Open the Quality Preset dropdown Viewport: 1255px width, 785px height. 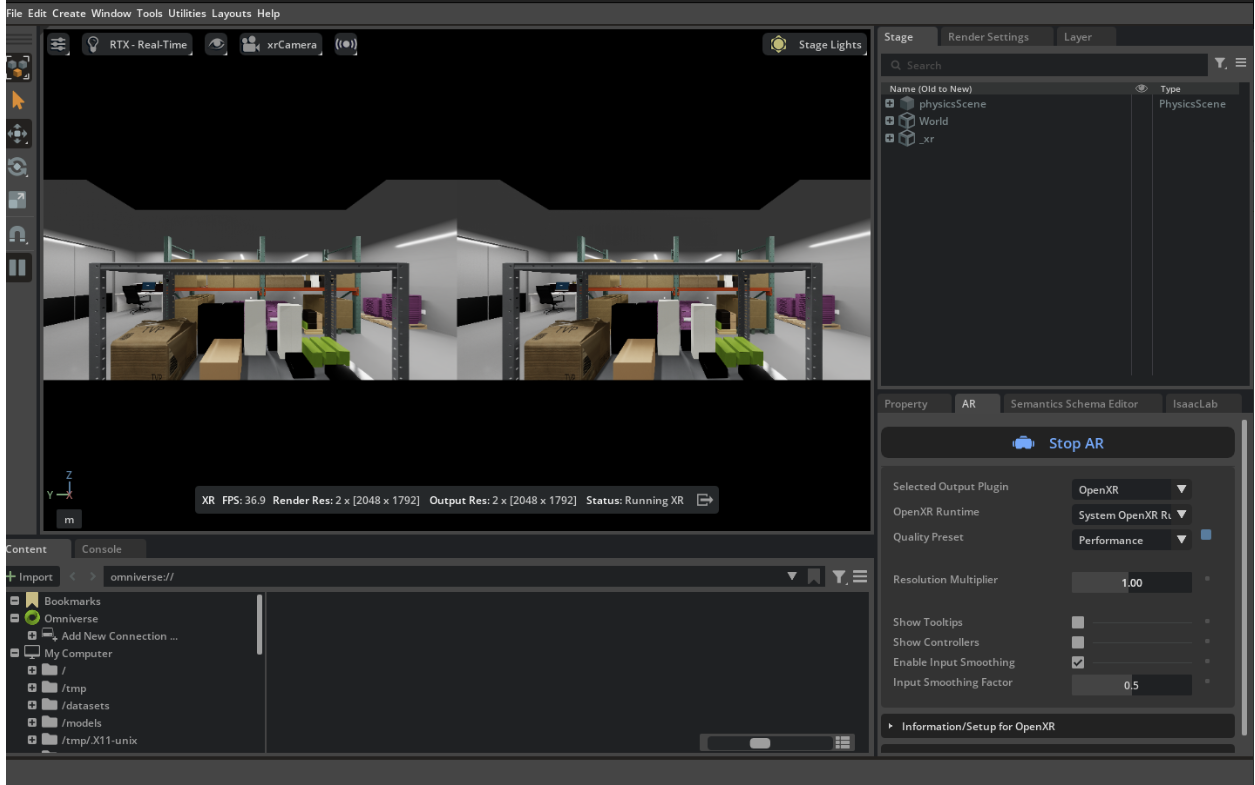click(1131, 540)
